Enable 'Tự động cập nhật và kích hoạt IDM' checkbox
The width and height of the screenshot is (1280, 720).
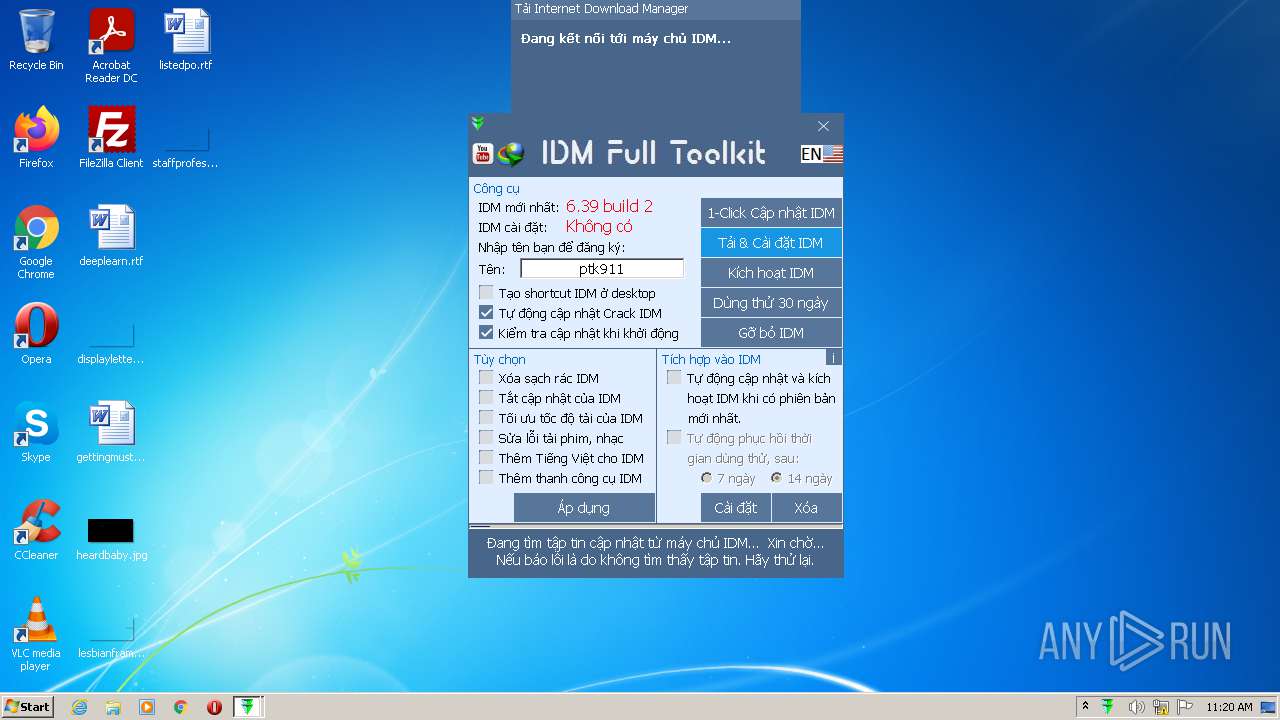(x=674, y=378)
